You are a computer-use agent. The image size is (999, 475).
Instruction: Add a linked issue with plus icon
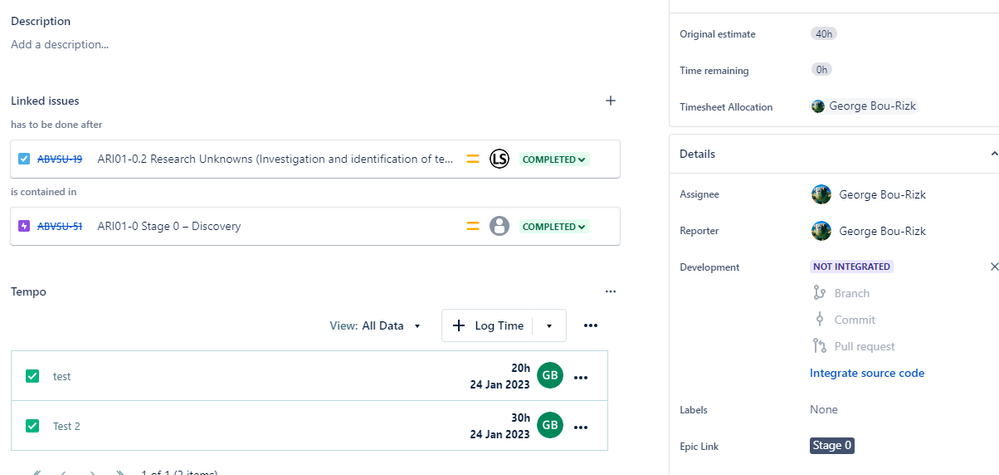[x=610, y=101]
